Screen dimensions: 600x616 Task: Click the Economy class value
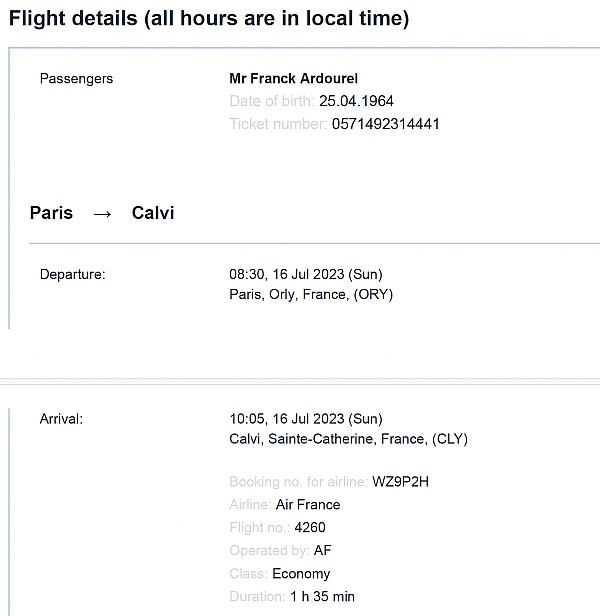point(301,574)
